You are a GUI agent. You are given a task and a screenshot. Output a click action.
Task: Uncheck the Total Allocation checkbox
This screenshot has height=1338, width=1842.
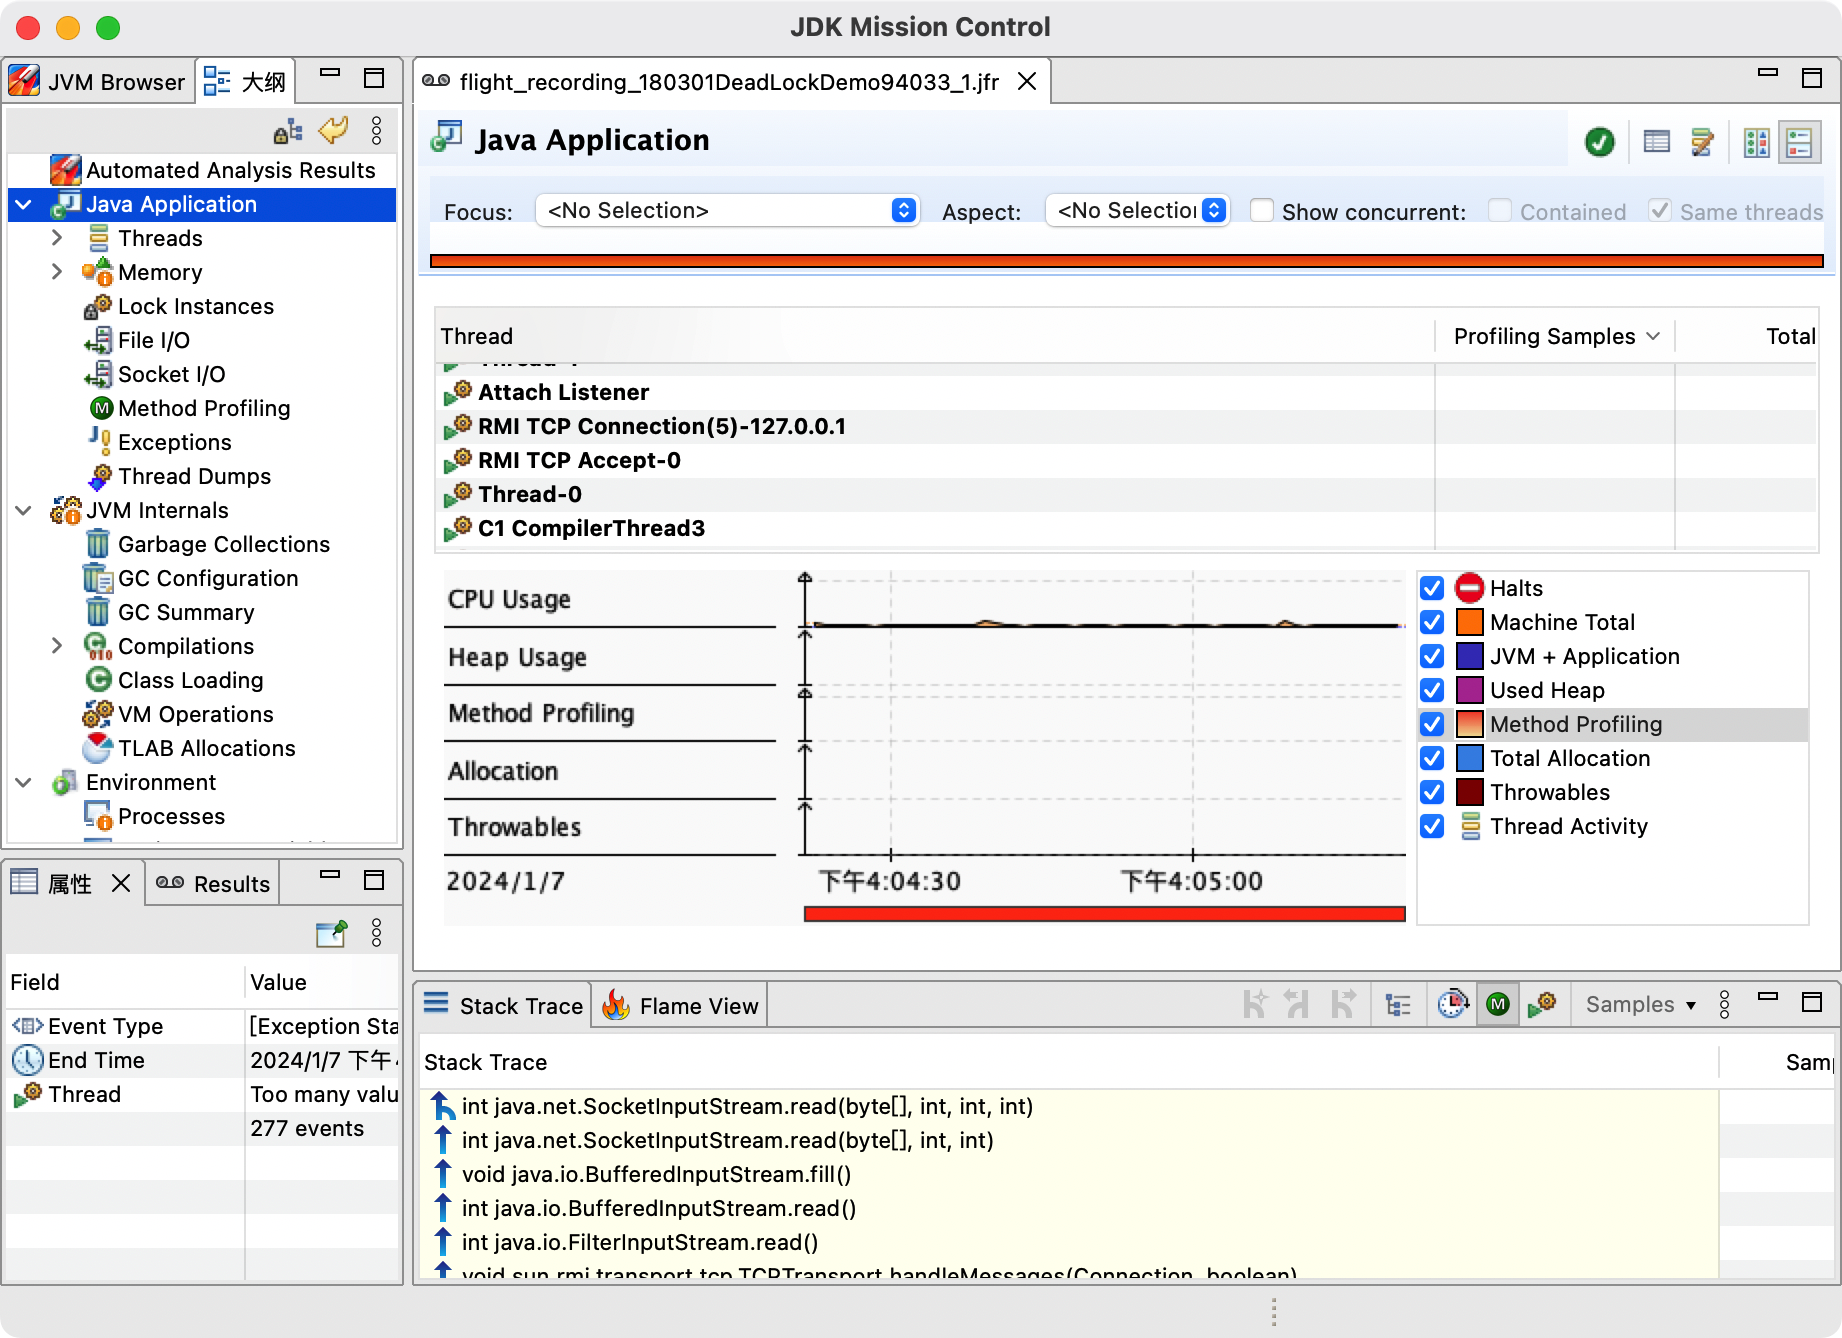1432,758
